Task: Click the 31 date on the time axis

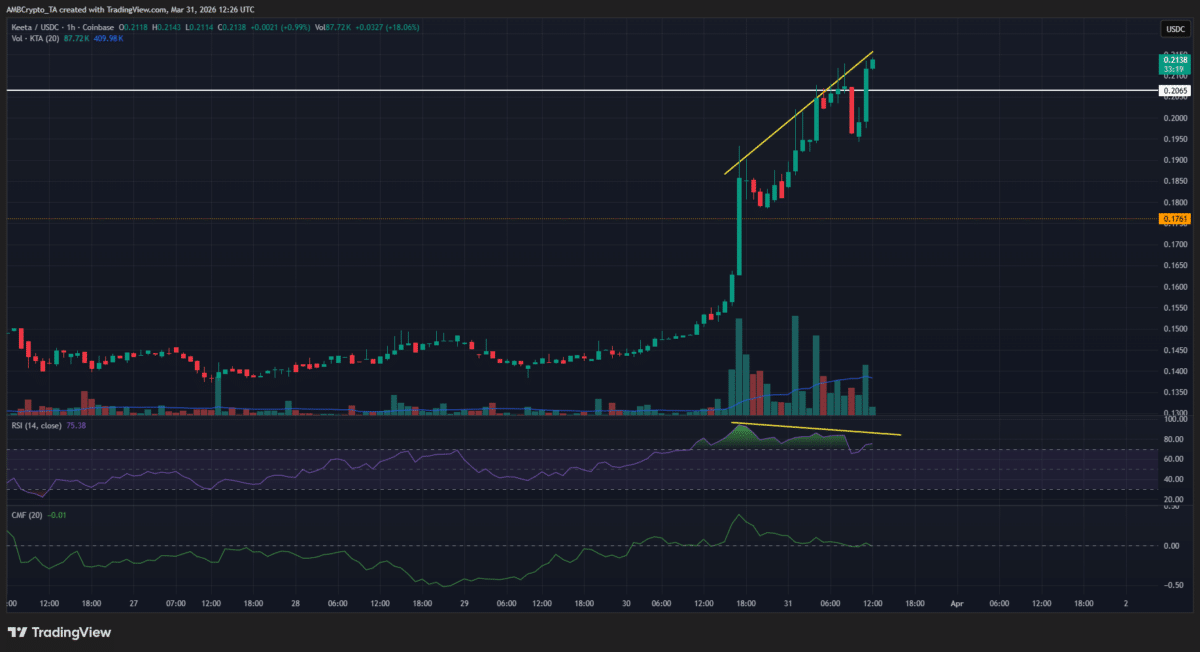Action: (x=786, y=603)
